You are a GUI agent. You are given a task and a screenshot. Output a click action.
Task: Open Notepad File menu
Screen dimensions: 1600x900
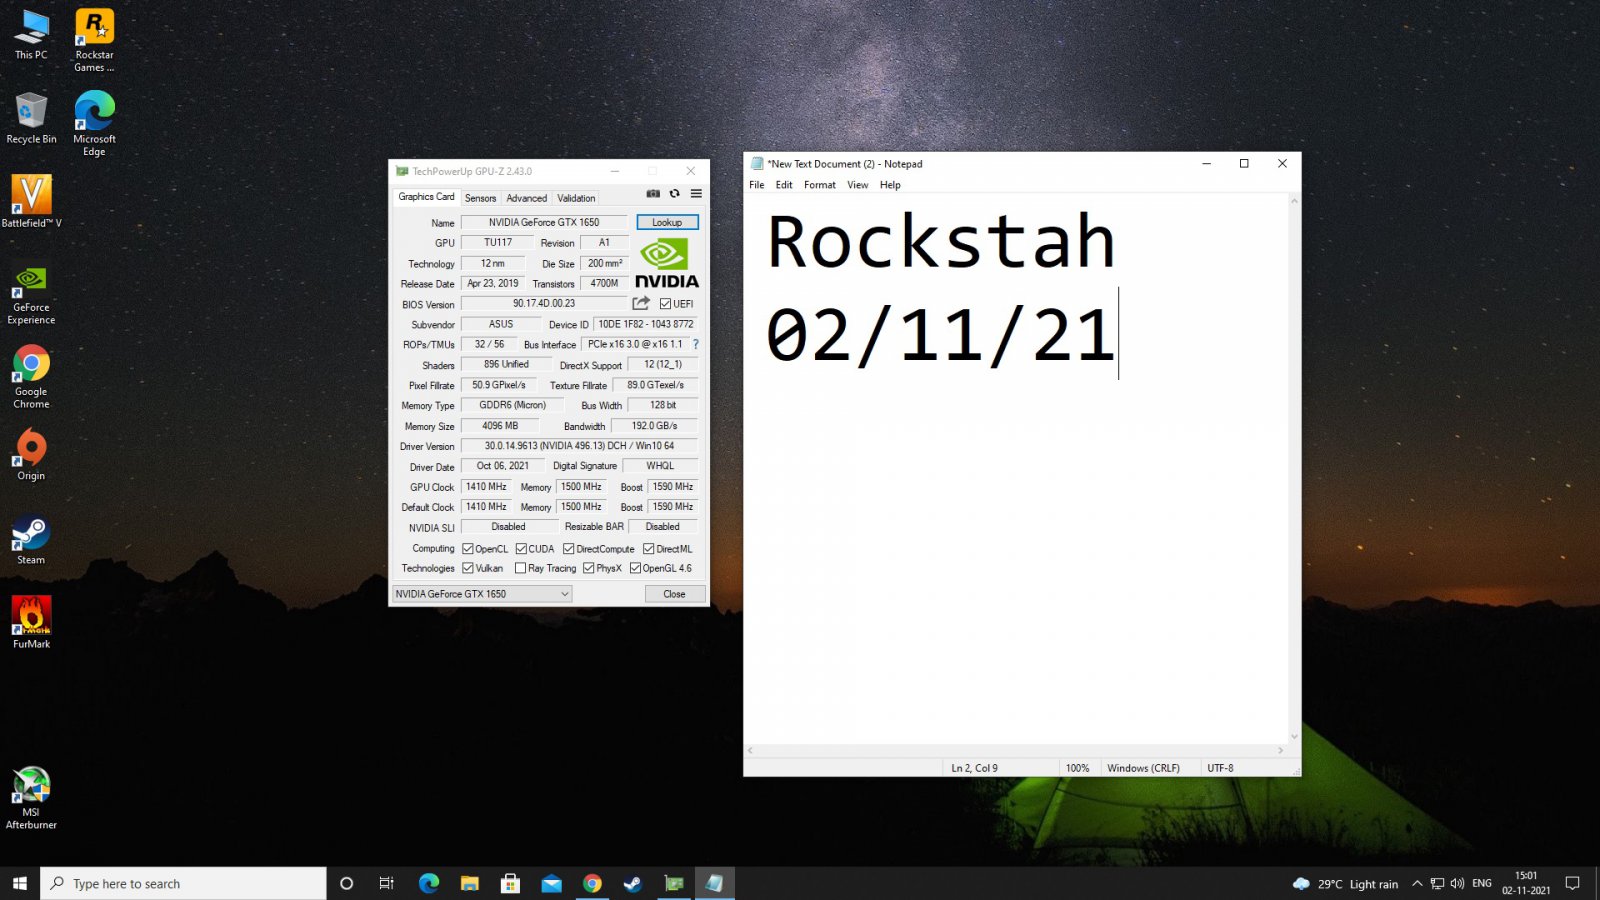[757, 185]
